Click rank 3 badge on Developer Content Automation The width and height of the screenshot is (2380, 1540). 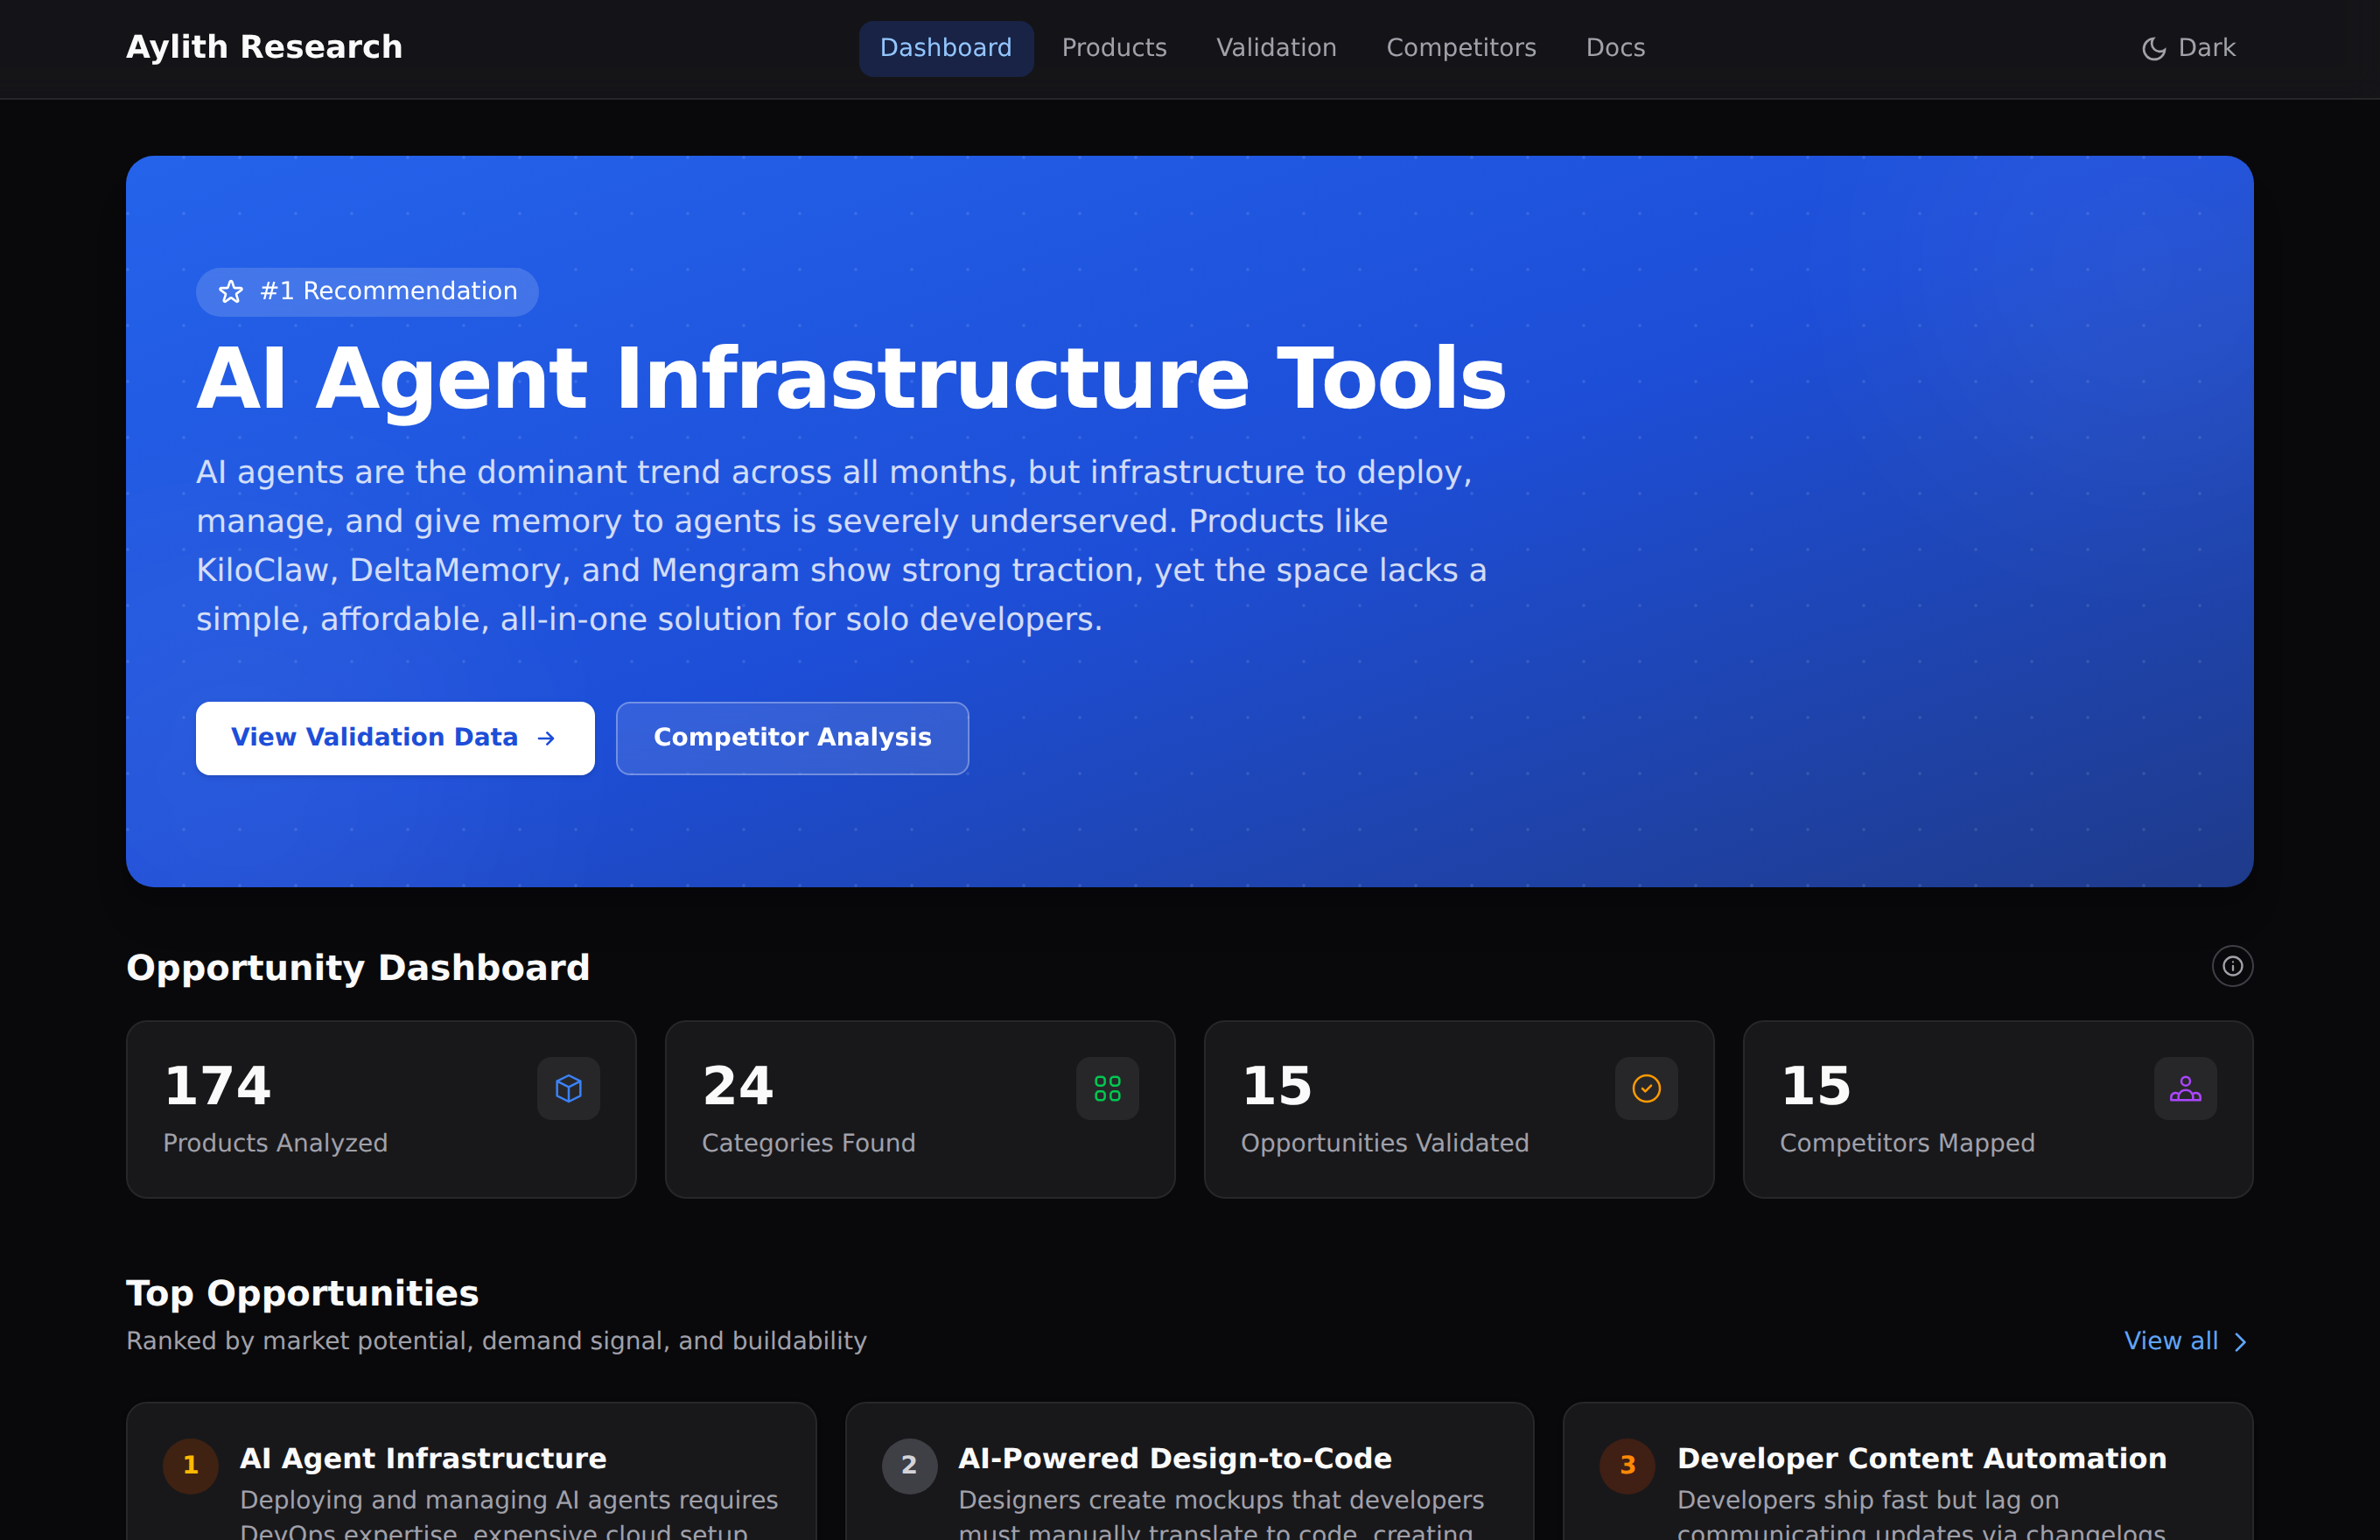(1628, 1466)
